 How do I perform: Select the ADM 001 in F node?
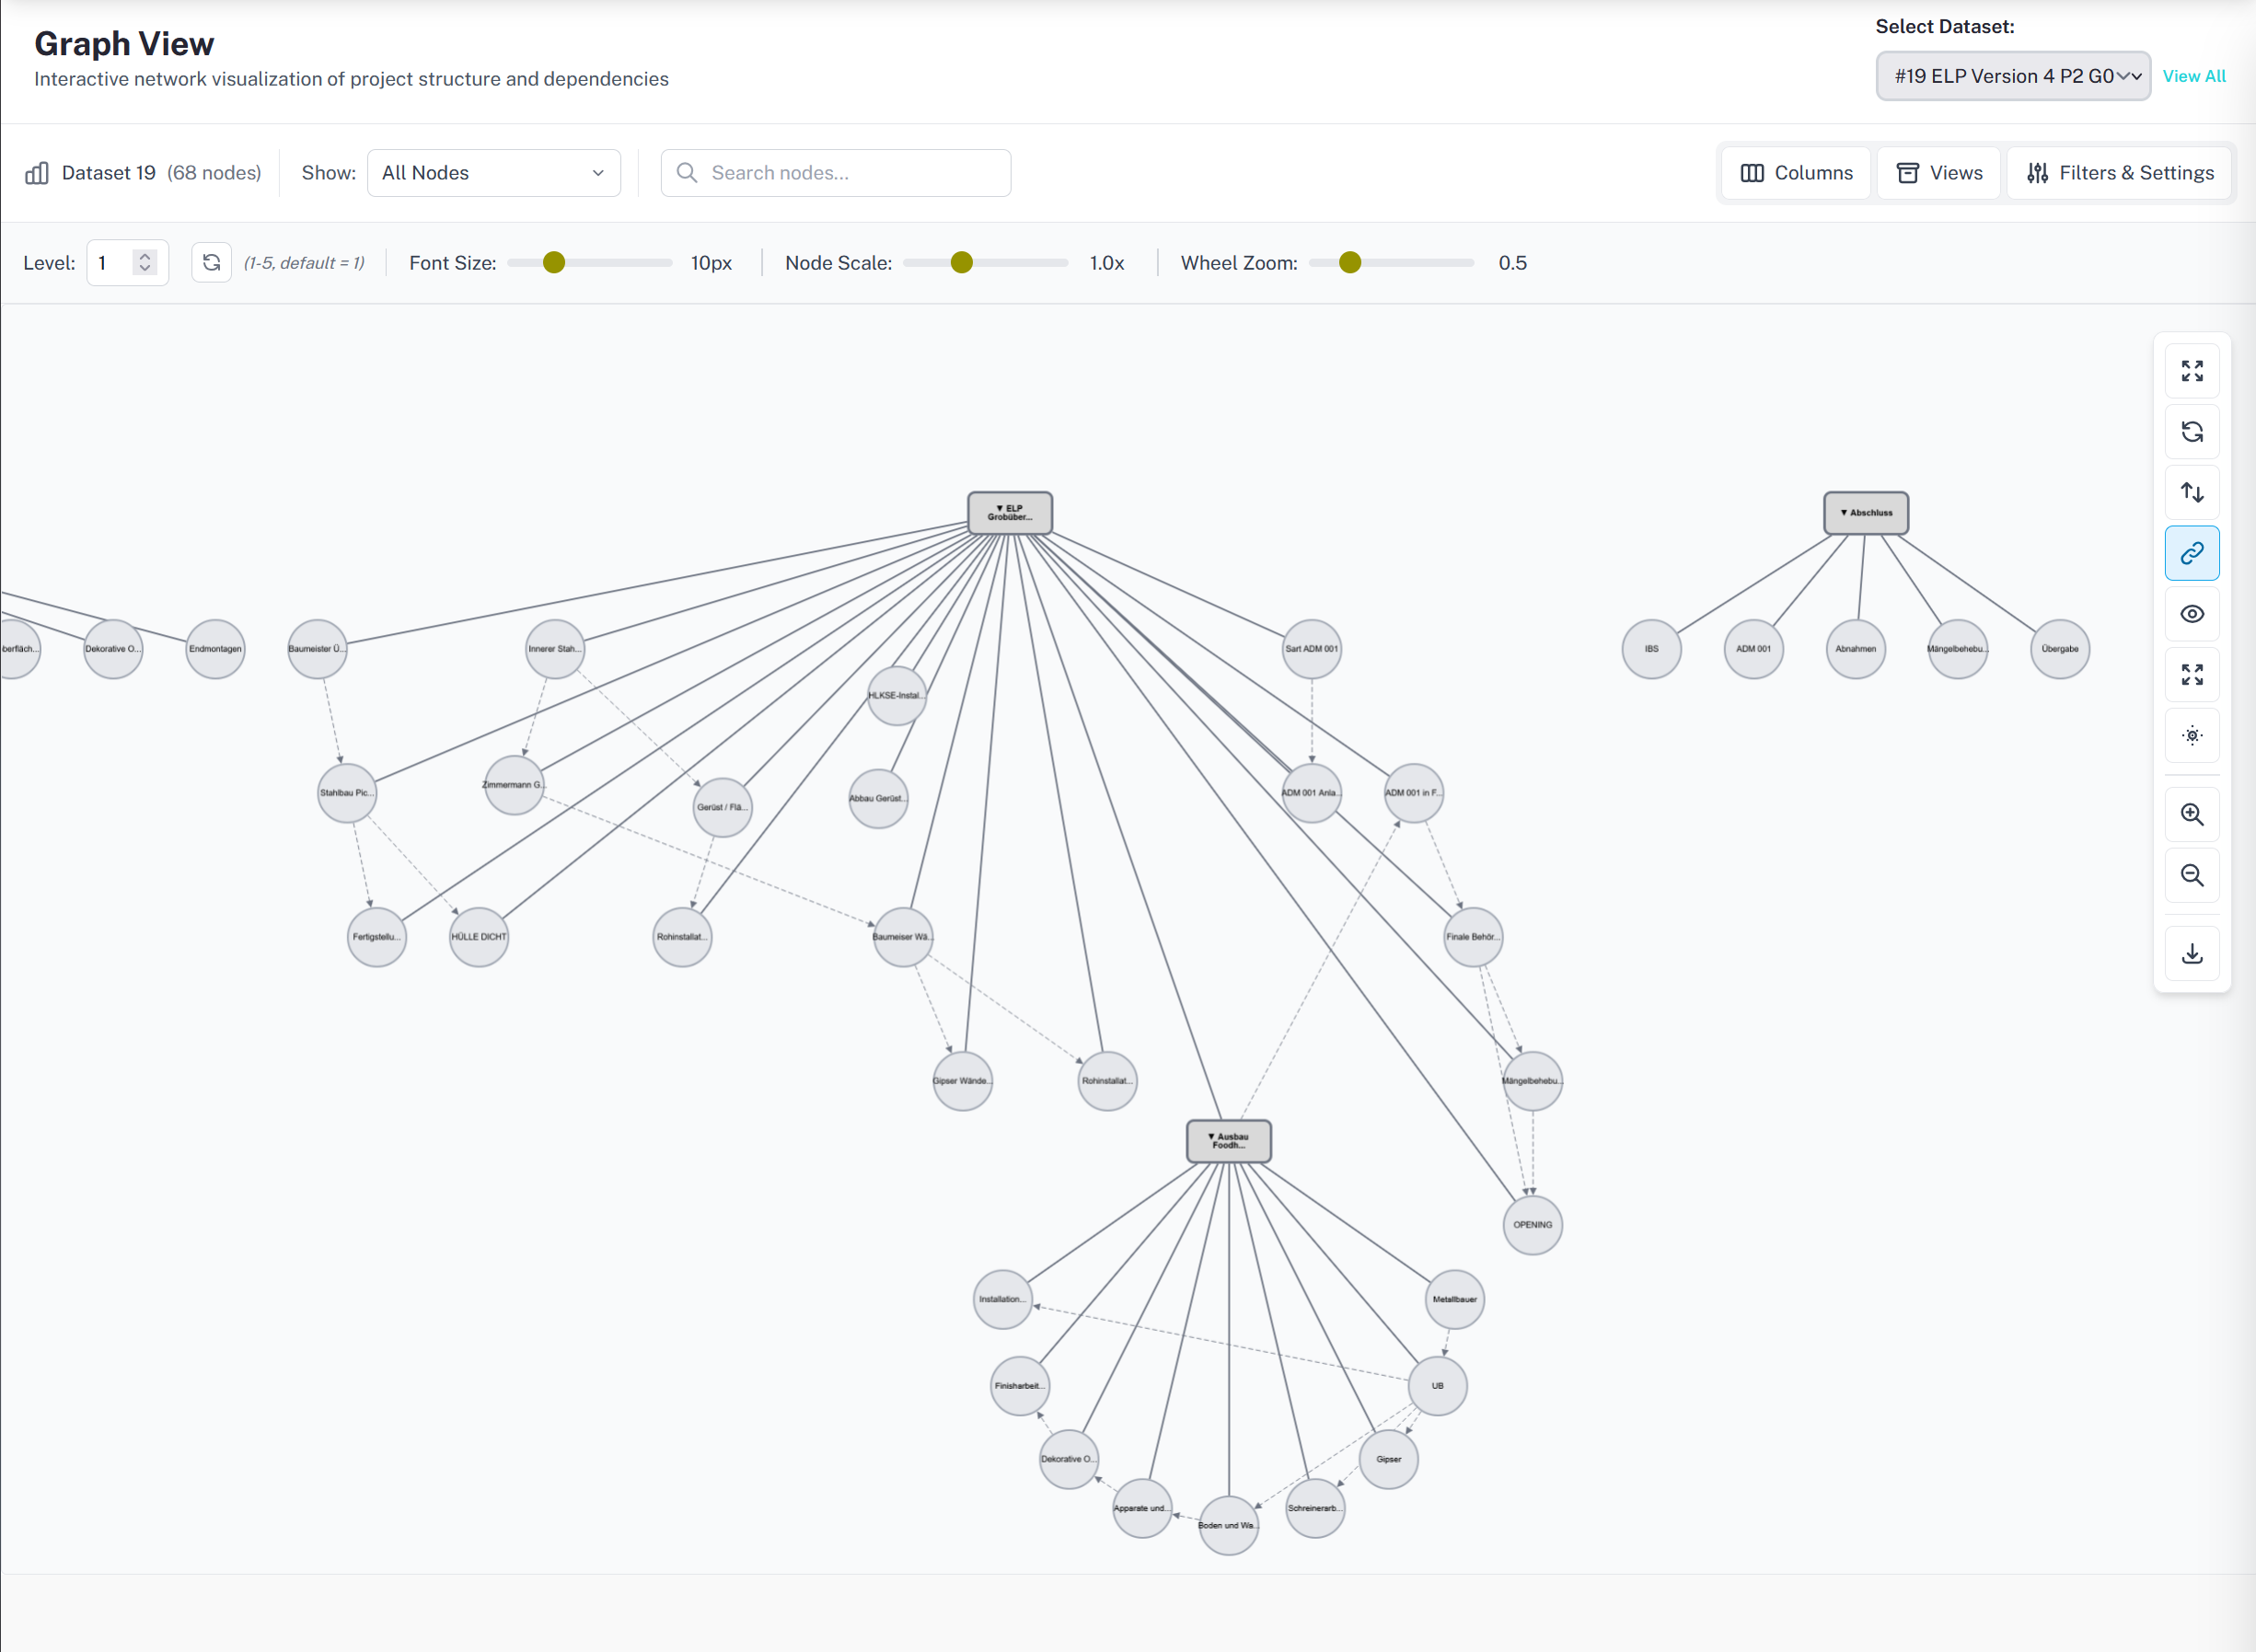pyautogui.click(x=1414, y=793)
